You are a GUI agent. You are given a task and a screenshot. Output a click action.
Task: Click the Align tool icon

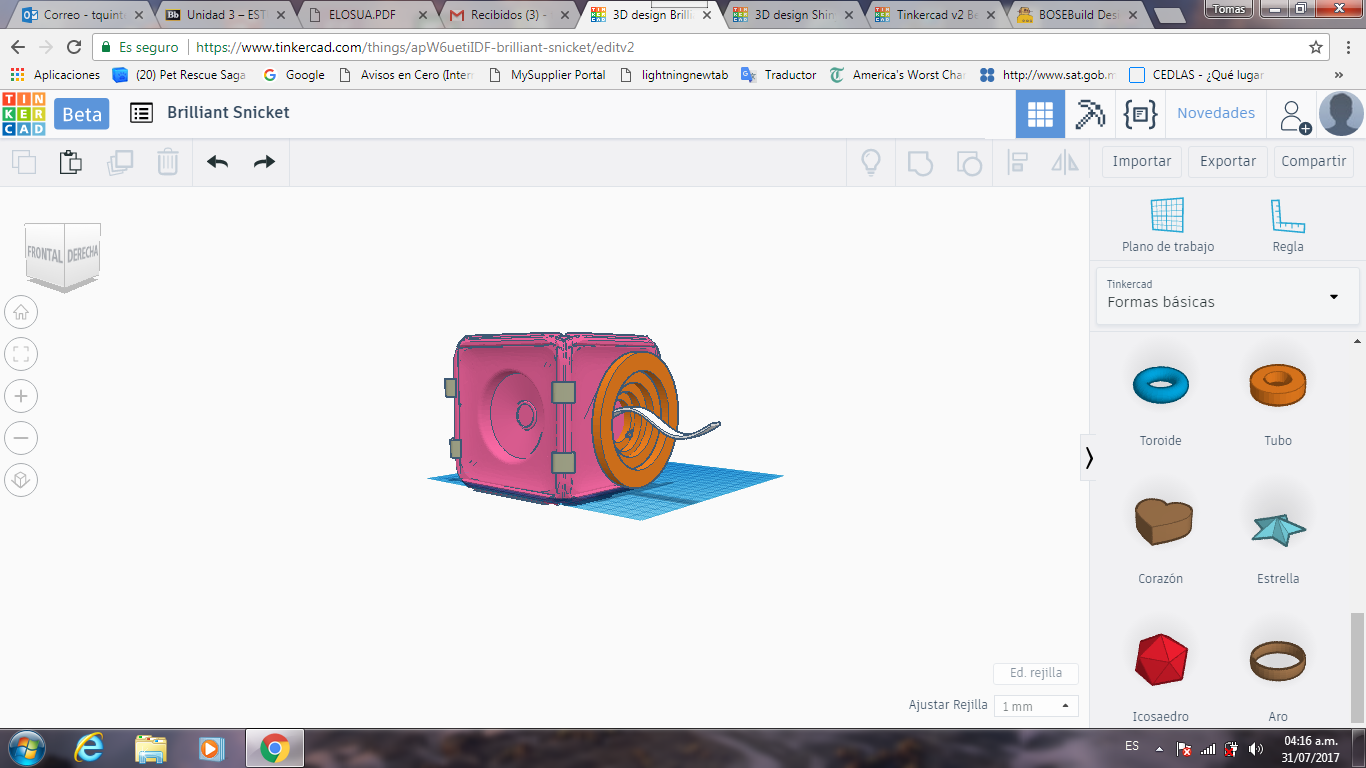coord(1018,162)
